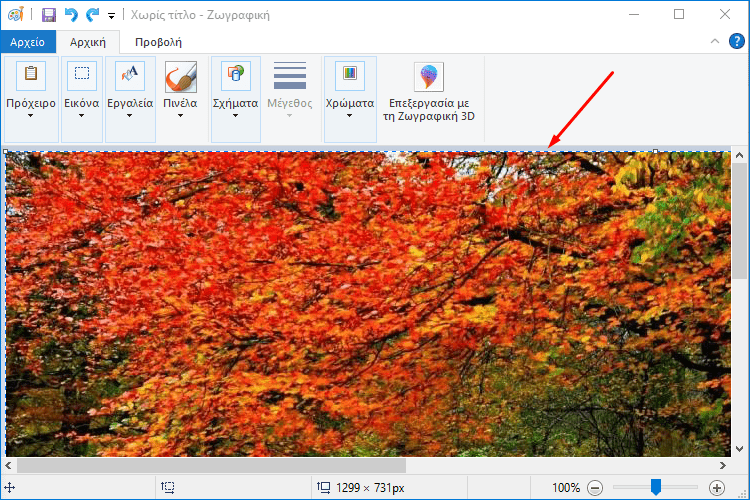Collapse the ribbon with the chevron

[x=715, y=41]
